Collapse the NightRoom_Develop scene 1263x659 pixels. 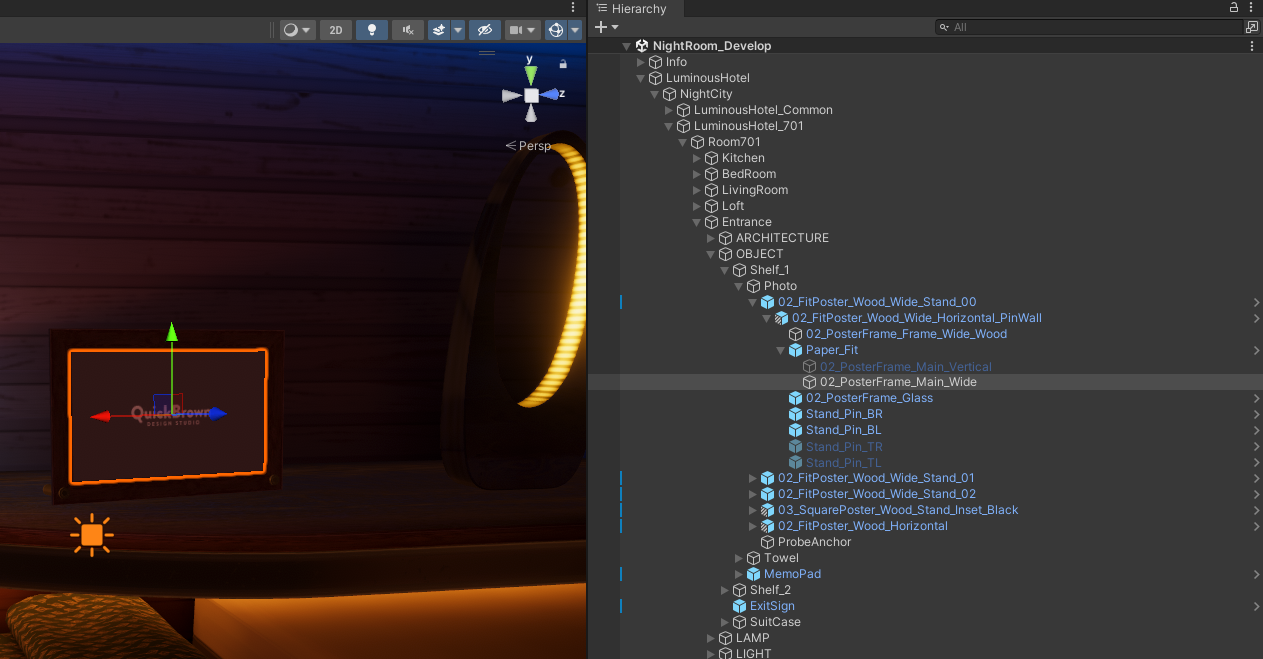coord(627,46)
